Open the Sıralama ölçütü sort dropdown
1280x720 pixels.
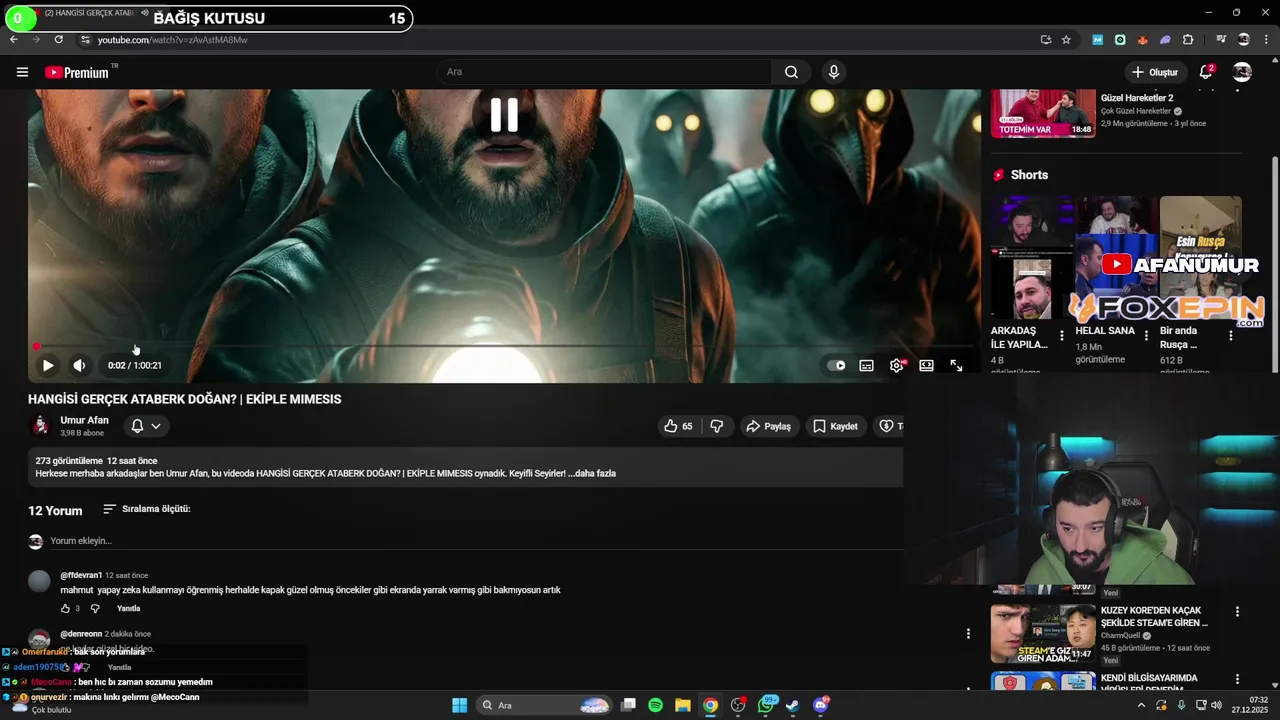146,509
